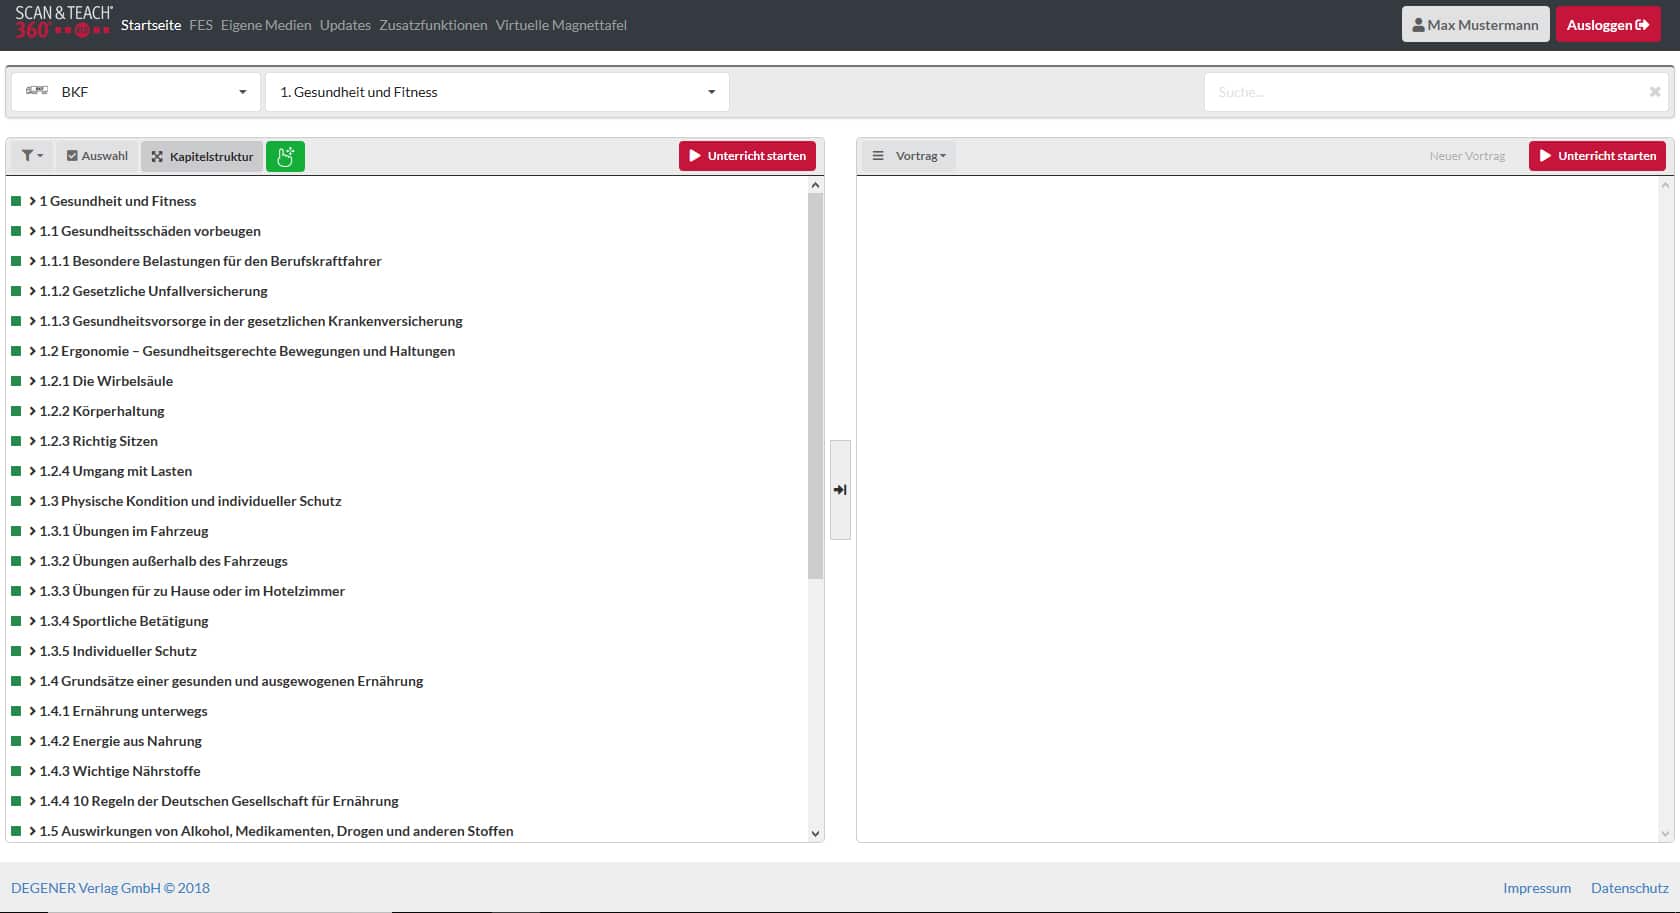1680x913 pixels.
Task: Start lesson from right Vortrag panel
Action: pos(1597,156)
